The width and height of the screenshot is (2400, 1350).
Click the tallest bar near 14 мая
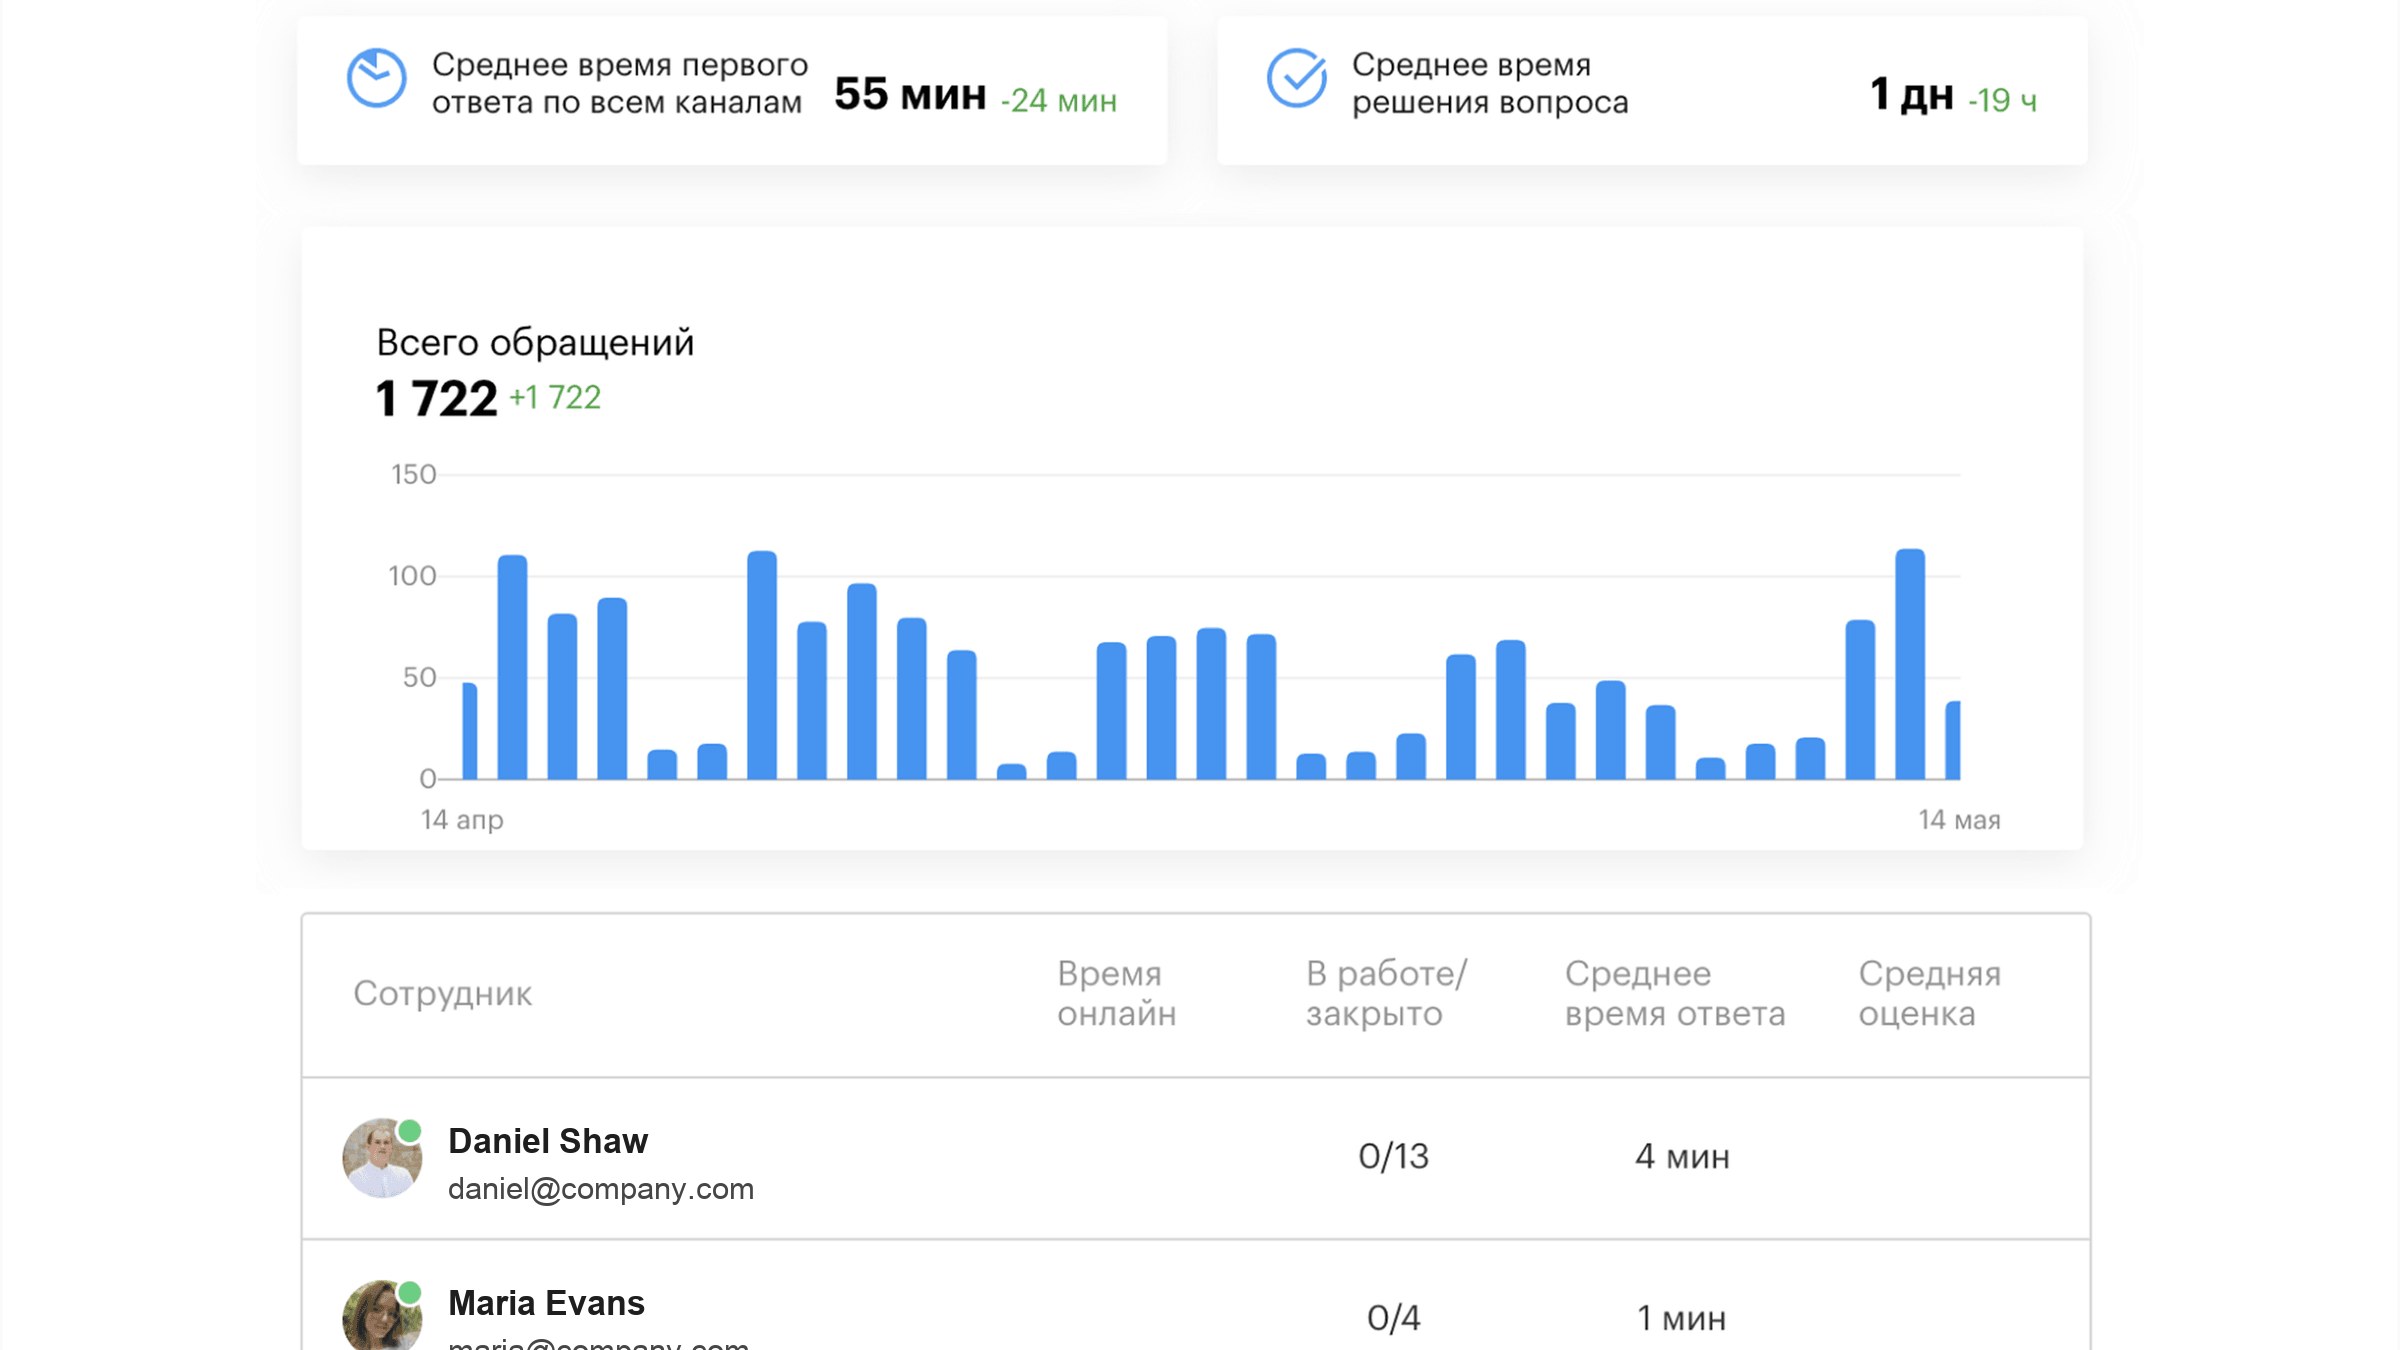[1910, 664]
